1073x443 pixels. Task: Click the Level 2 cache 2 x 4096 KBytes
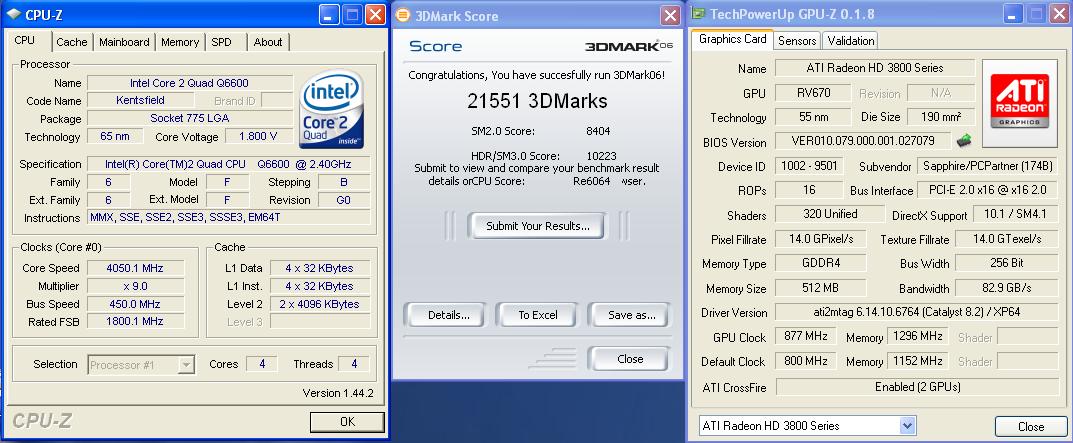pos(320,304)
